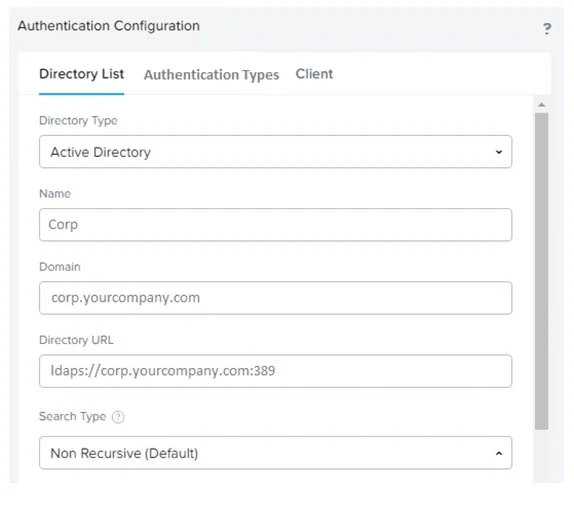Image resolution: width=574 pixels, height=505 pixels.
Task: Click the Name input field
Action: coord(275,225)
